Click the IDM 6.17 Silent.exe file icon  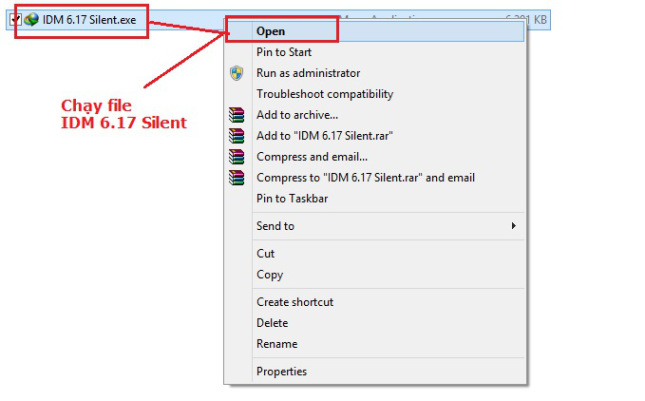(x=31, y=19)
